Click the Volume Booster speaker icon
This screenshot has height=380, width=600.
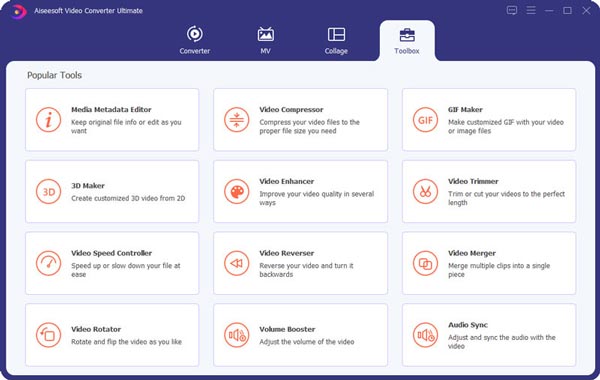[236, 335]
